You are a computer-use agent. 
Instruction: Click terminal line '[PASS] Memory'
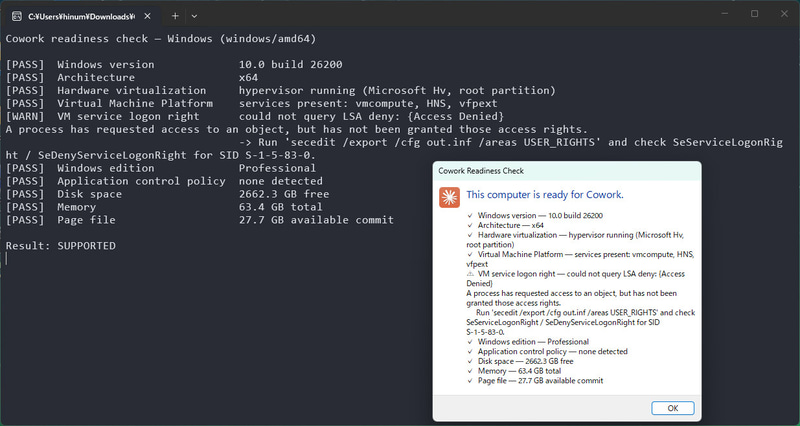tap(164, 207)
